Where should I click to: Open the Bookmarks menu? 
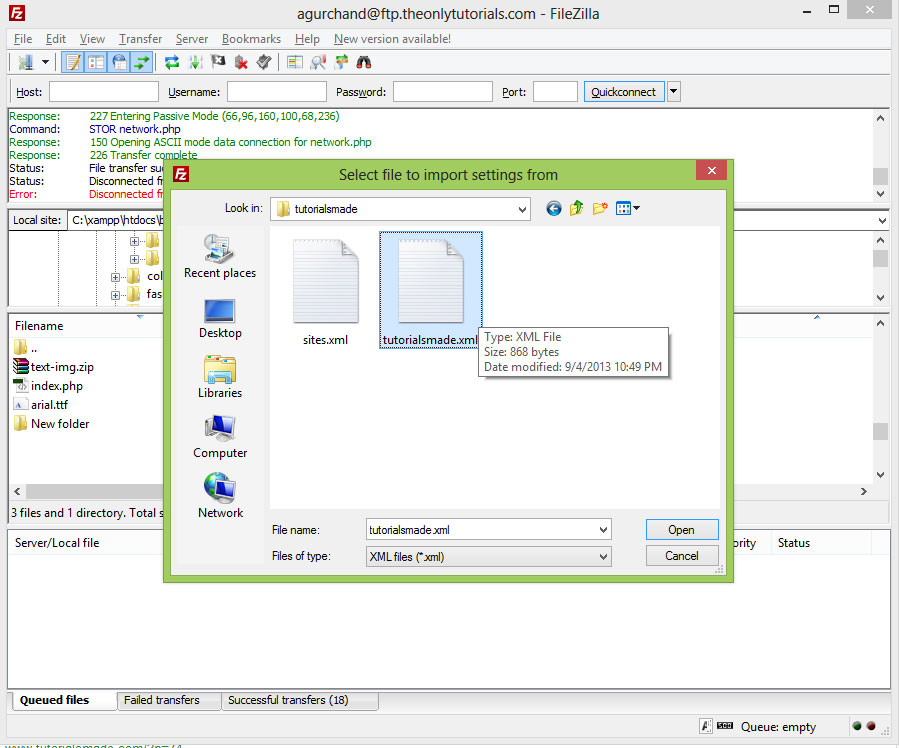251,38
